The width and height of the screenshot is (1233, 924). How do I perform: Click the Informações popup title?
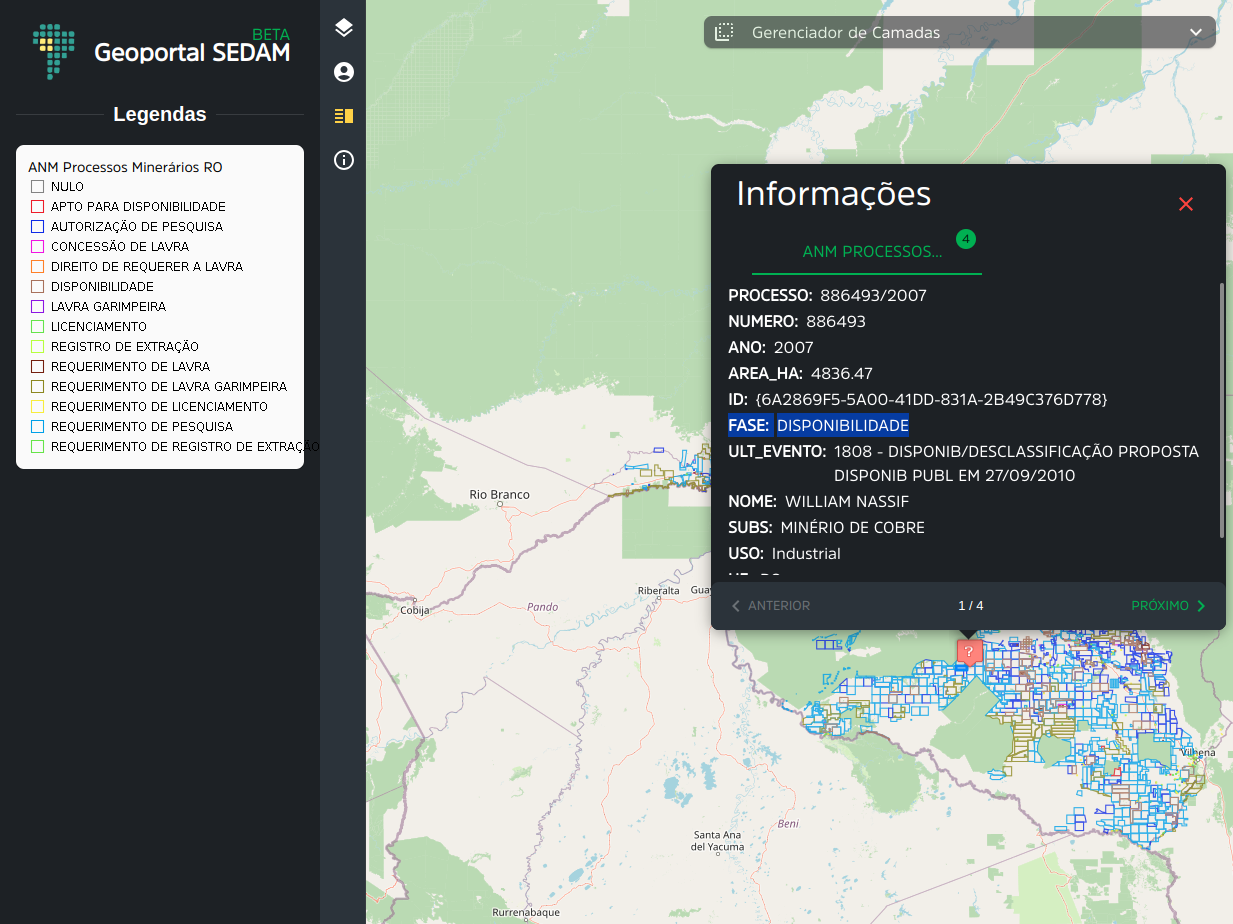[834, 194]
